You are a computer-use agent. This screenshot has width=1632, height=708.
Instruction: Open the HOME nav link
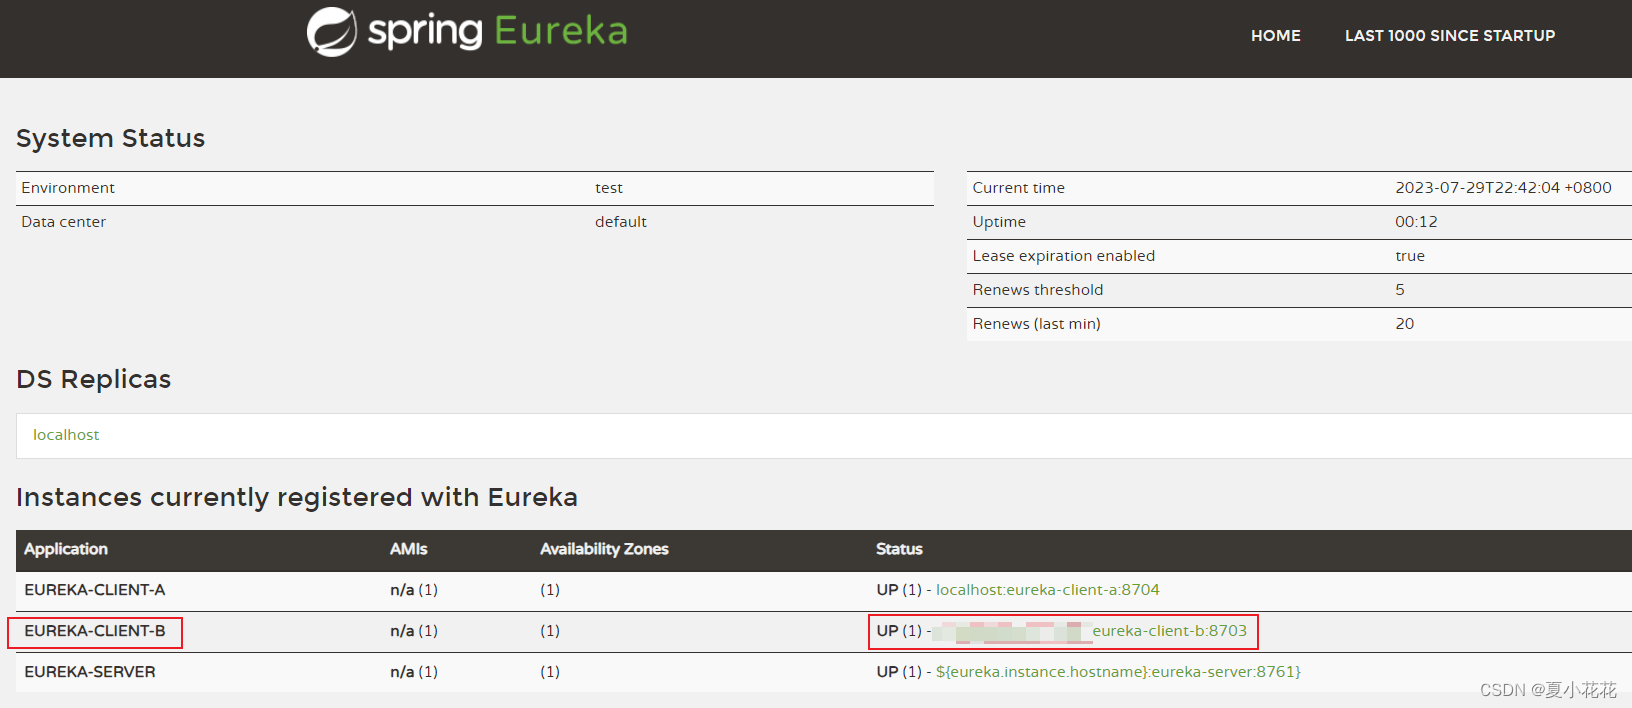tap(1276, 36)
